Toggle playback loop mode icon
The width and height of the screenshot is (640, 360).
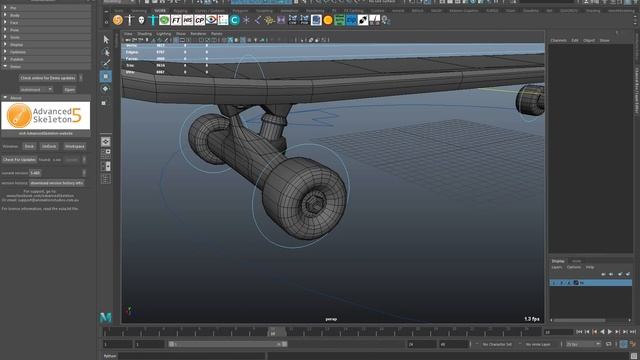click(609, 344)
